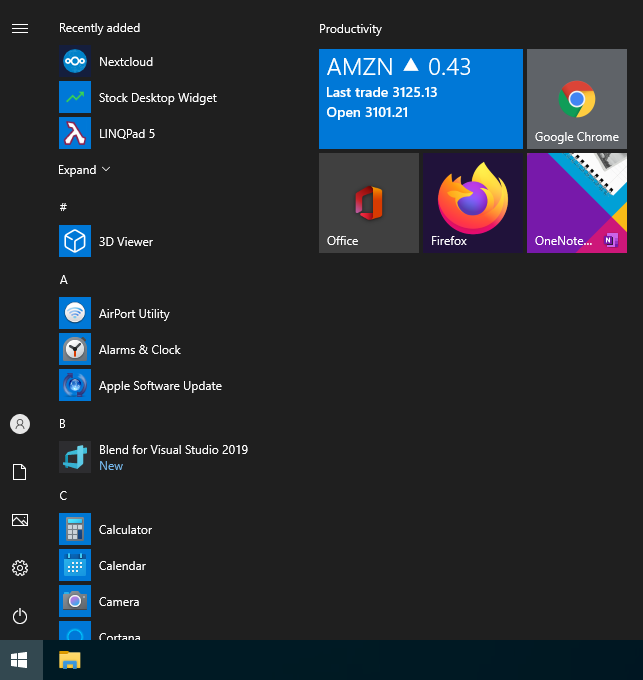Open the user account icon

[20, 424]
